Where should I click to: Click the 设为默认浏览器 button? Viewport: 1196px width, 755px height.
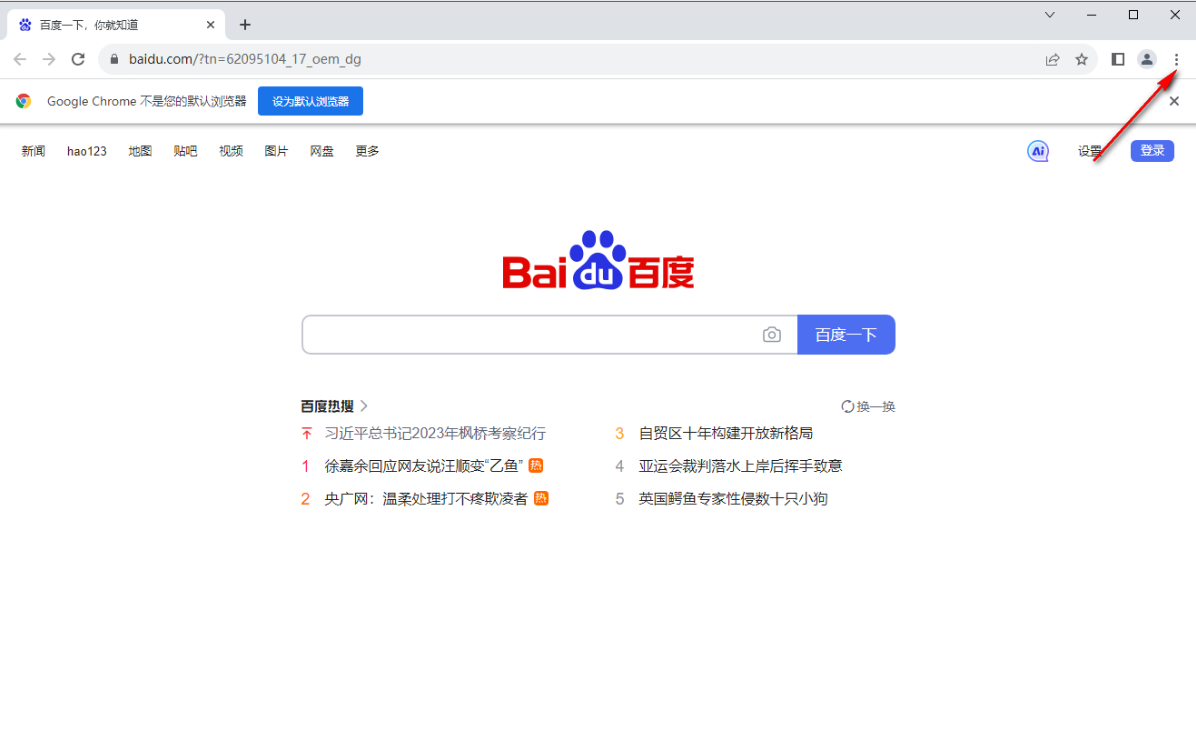[310, 100]
